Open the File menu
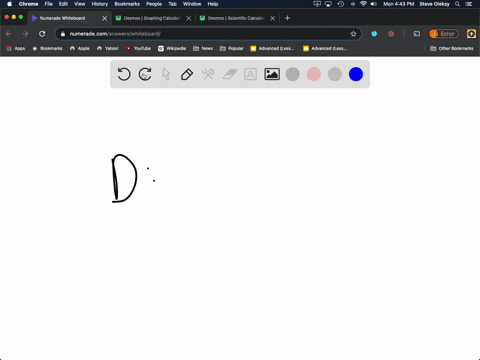480x360 pixels. 48,4
